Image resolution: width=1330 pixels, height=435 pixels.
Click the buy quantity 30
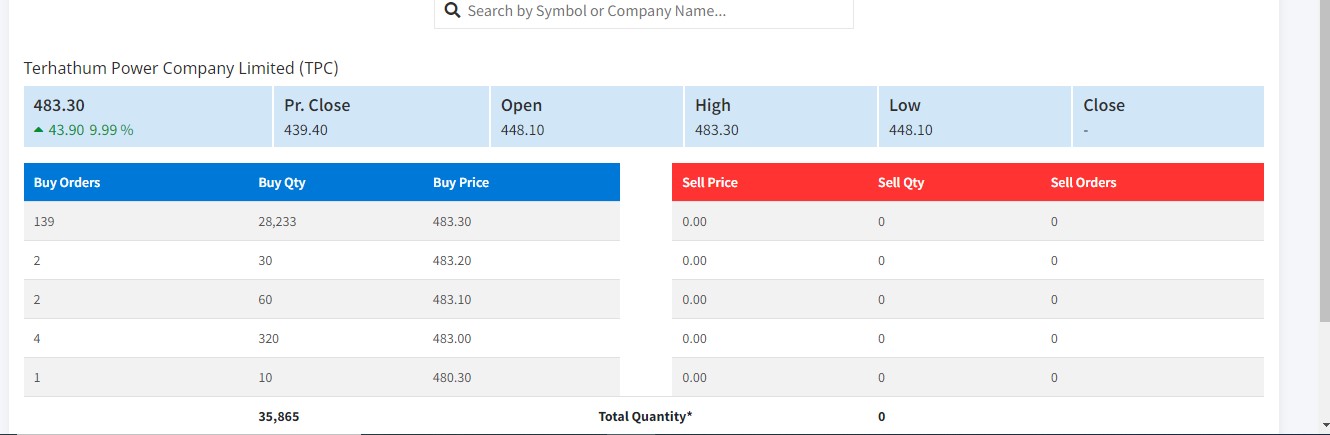pos(265,261)
